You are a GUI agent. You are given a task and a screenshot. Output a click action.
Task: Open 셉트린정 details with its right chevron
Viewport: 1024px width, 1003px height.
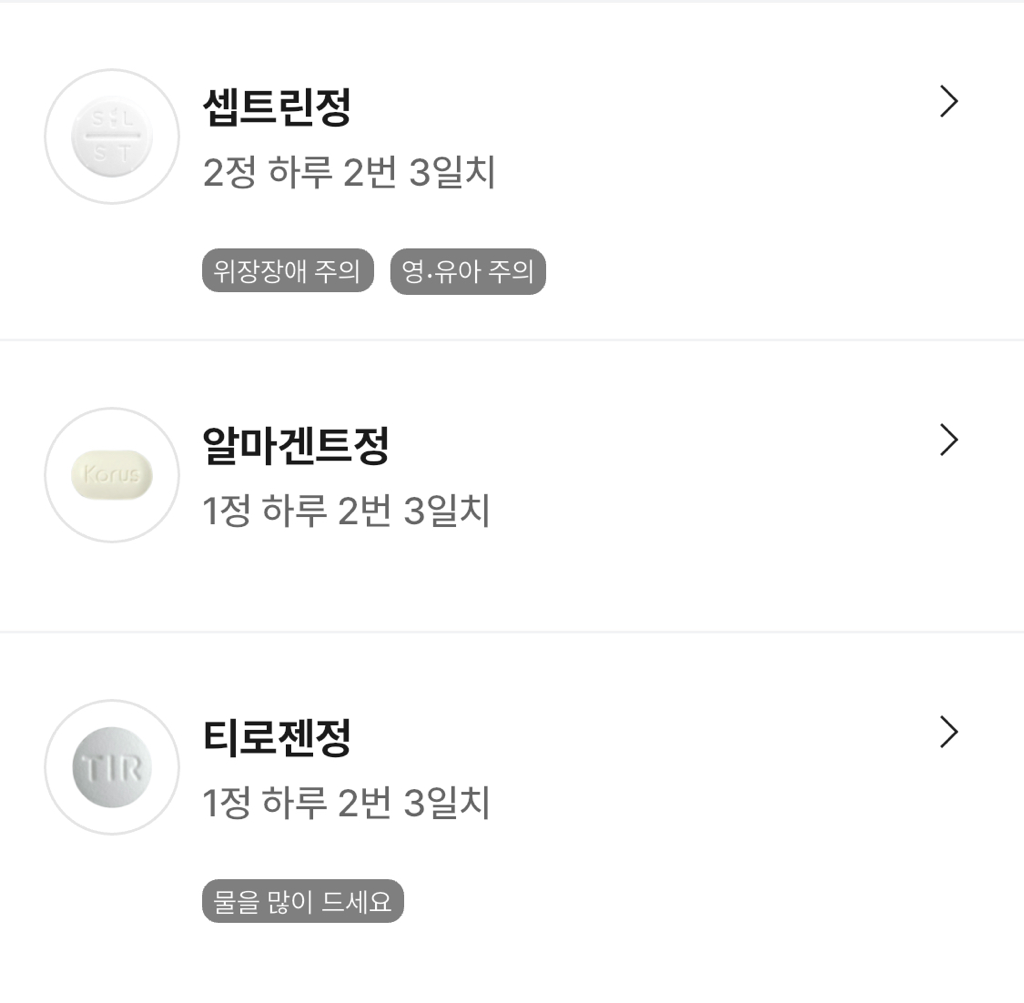click(949, 102)
